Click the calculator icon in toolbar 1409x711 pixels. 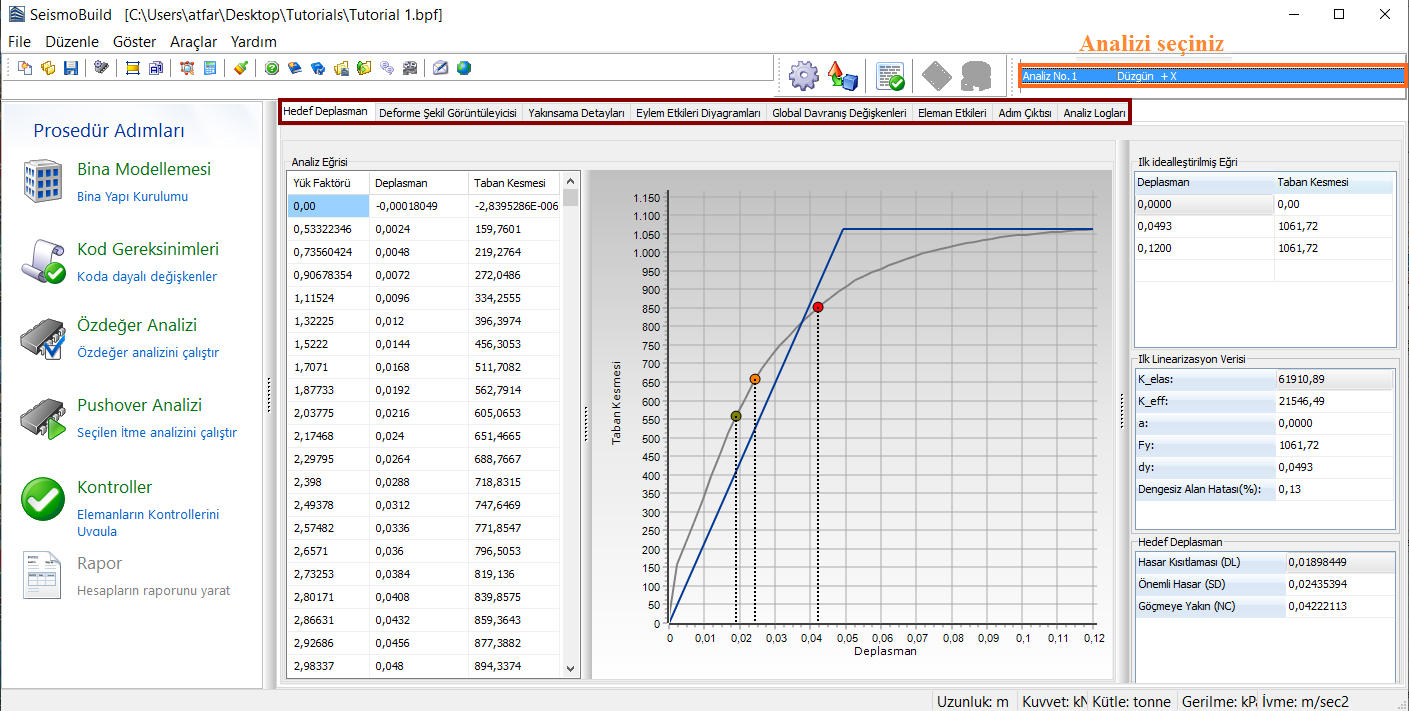pos(210,68)
